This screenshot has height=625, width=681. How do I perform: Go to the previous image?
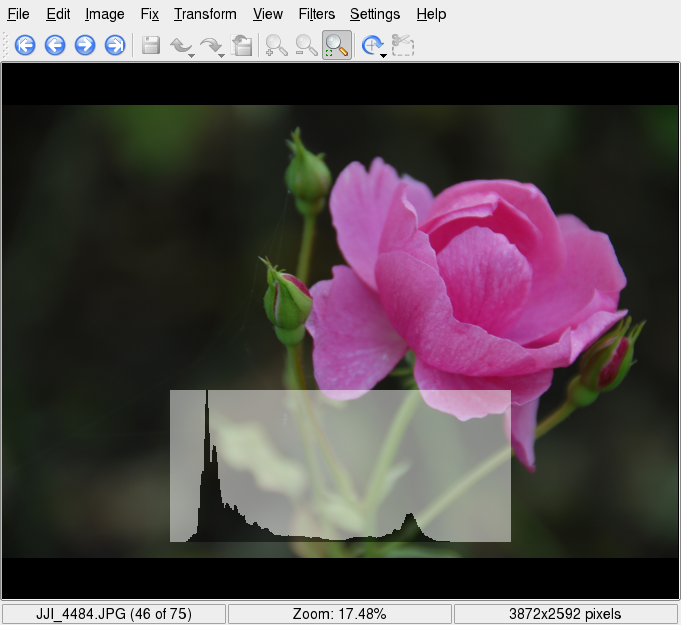(55, 45)
